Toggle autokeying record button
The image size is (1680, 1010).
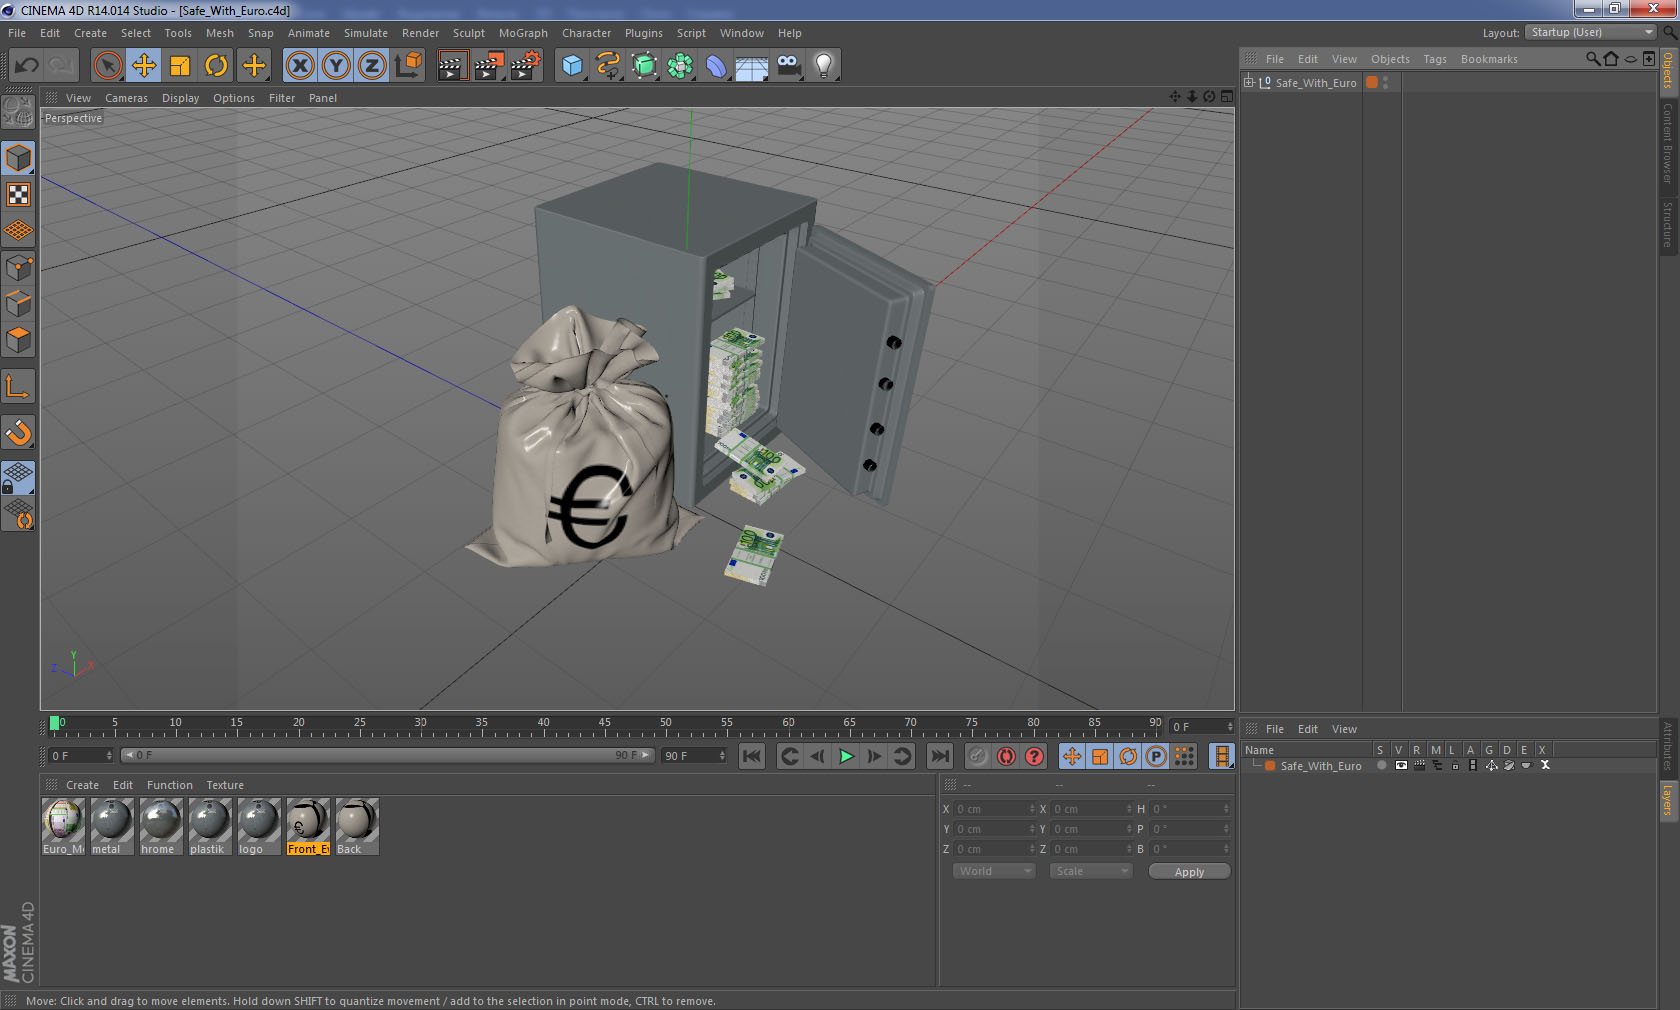pos(1006,756)
